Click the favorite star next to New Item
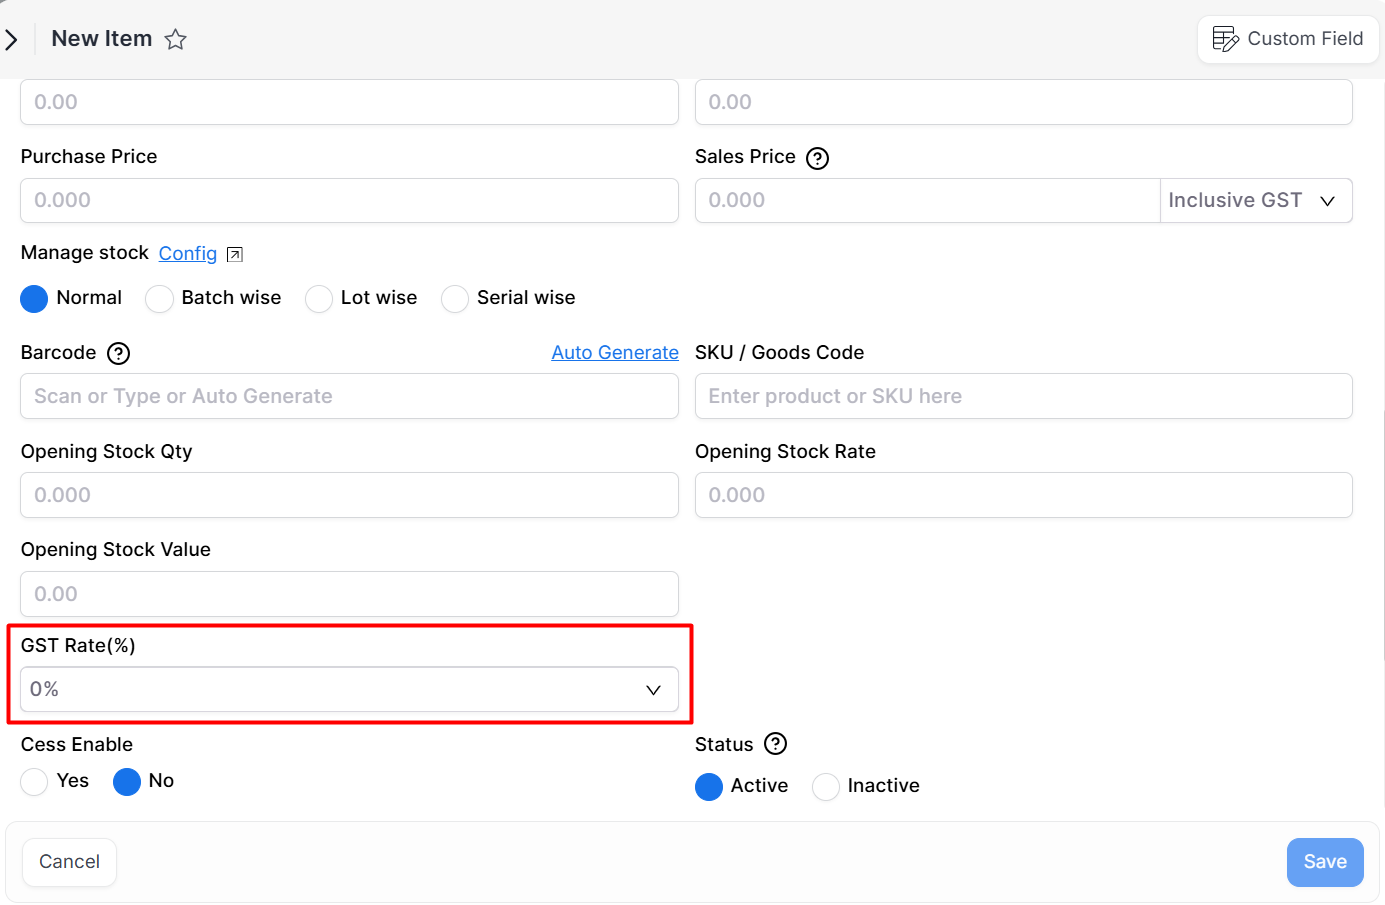 [175, 39]
